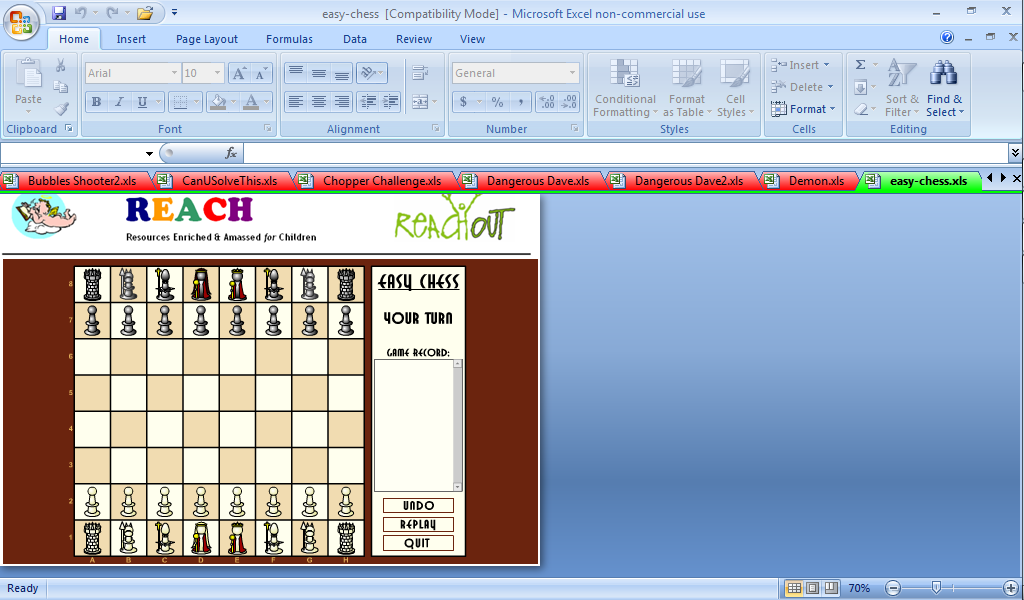Switch to the Page Layout tab
The image size is (1024, 600).
pos(207,39)
